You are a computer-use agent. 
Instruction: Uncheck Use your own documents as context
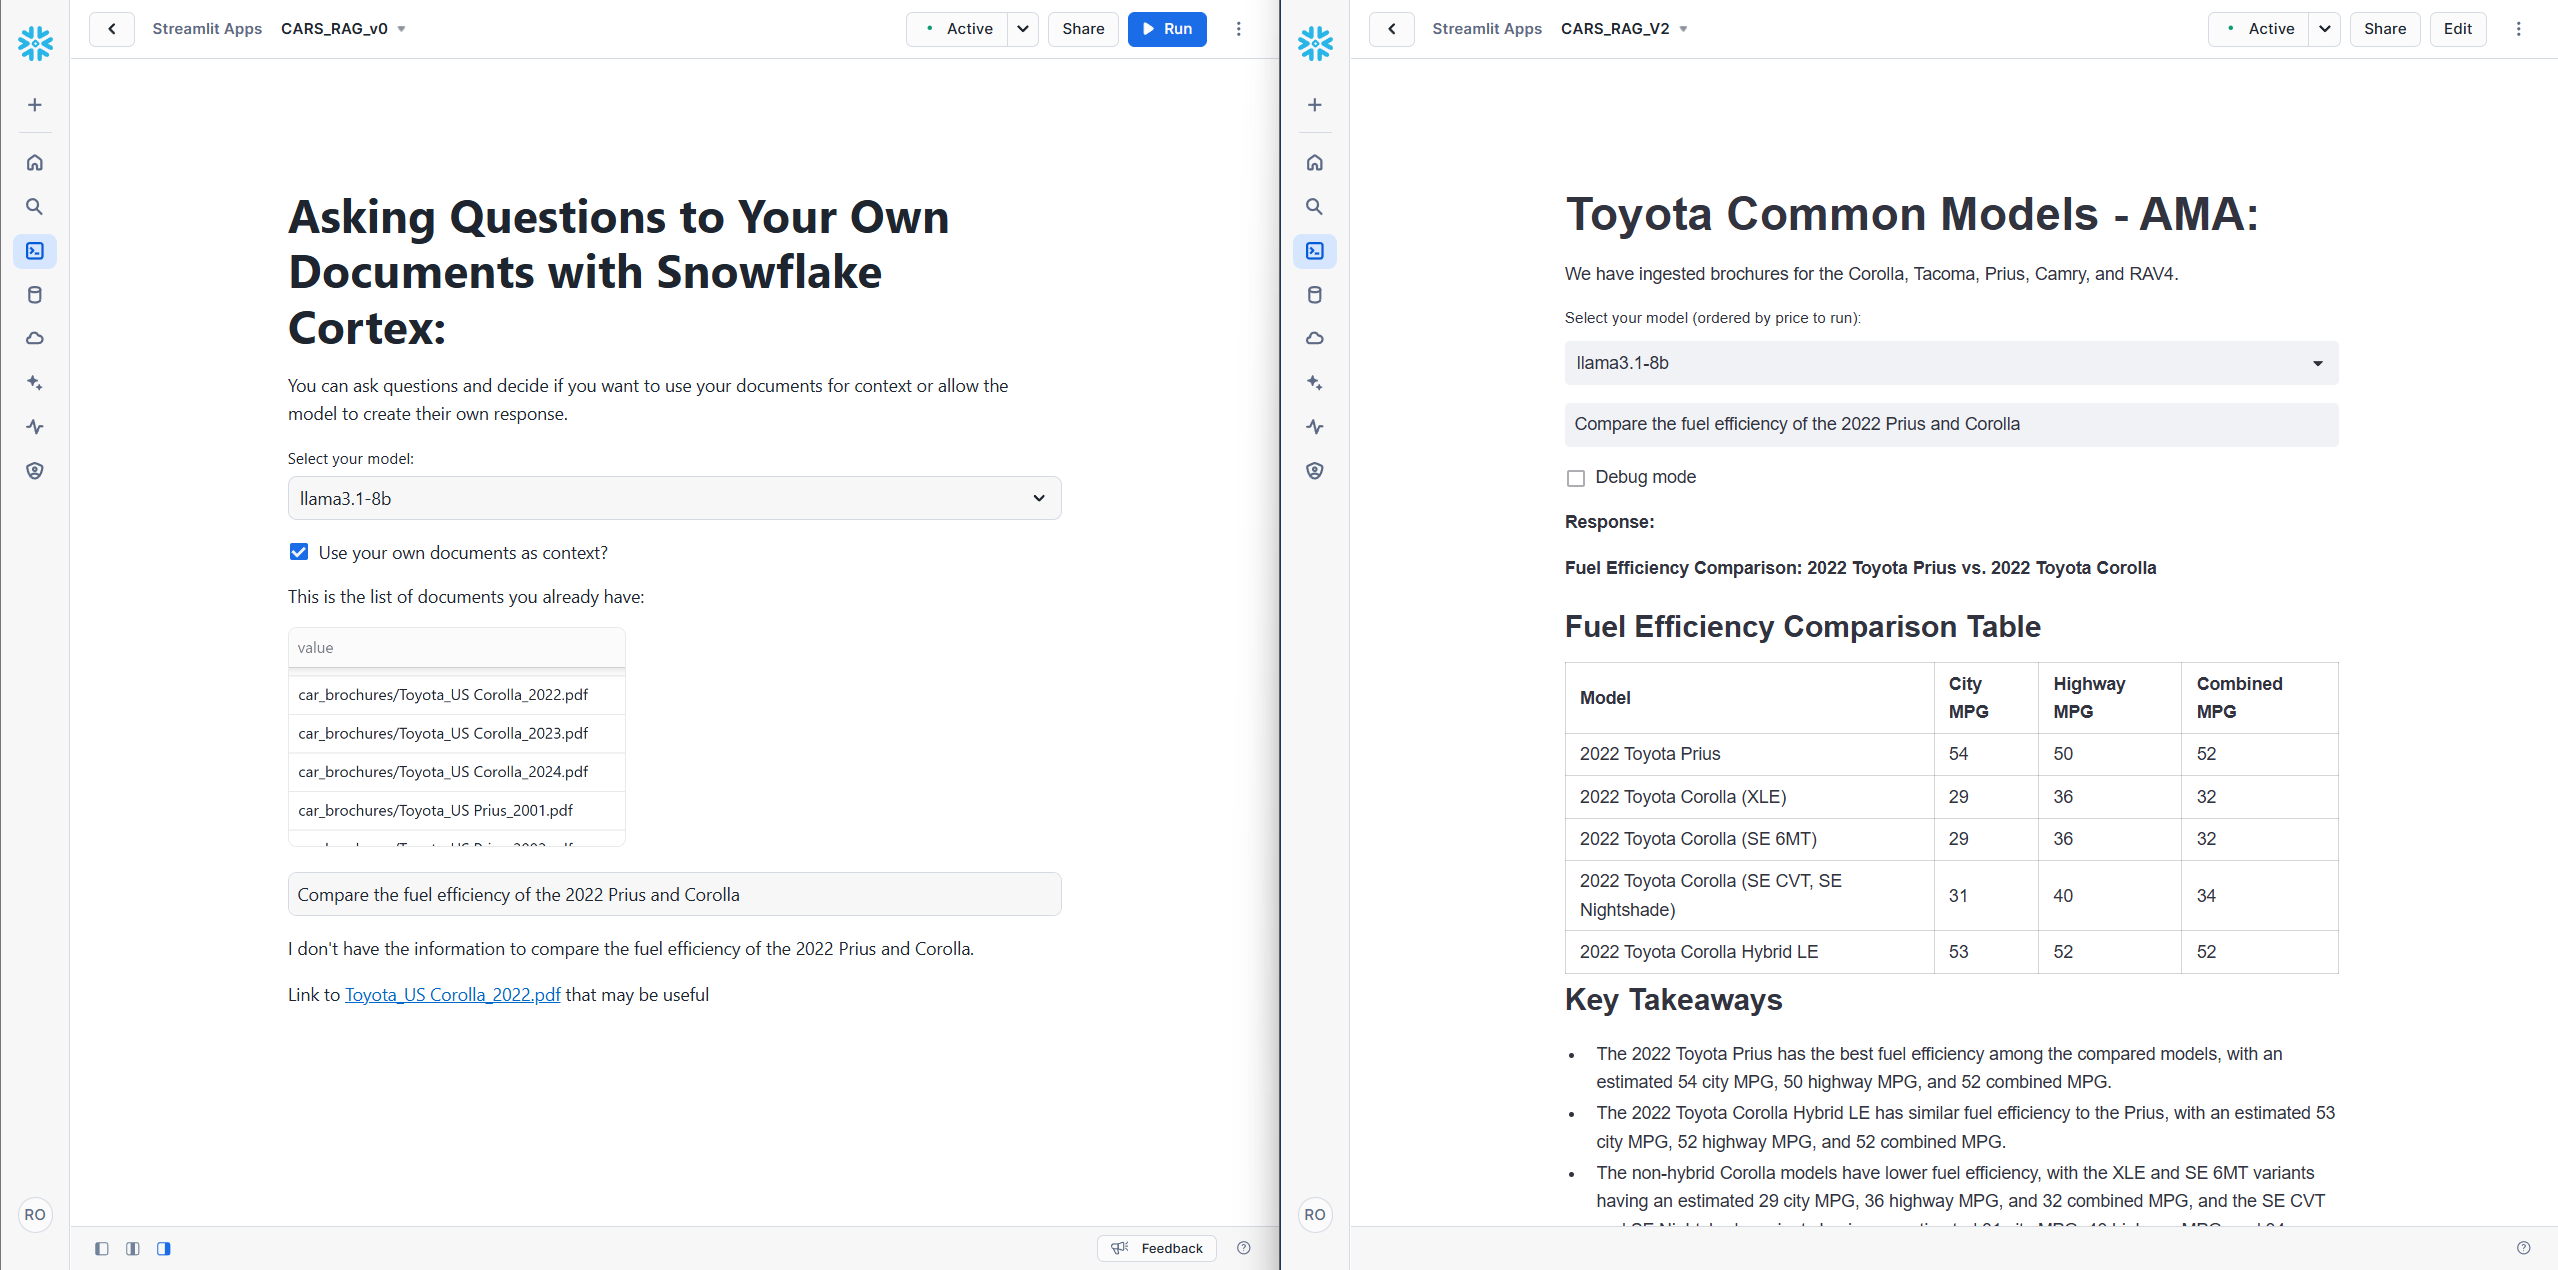(x=299, y=552)
